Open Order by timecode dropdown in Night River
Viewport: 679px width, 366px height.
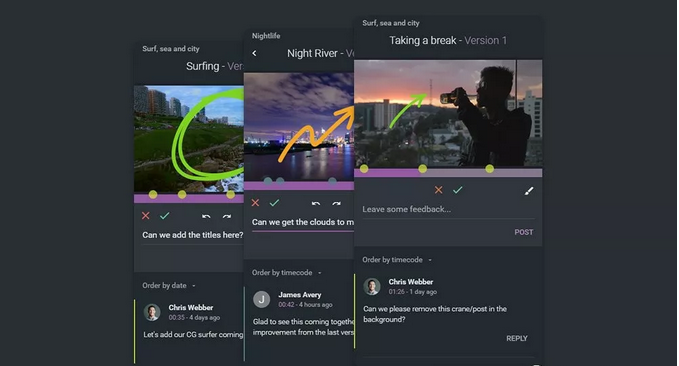(287, 272)
